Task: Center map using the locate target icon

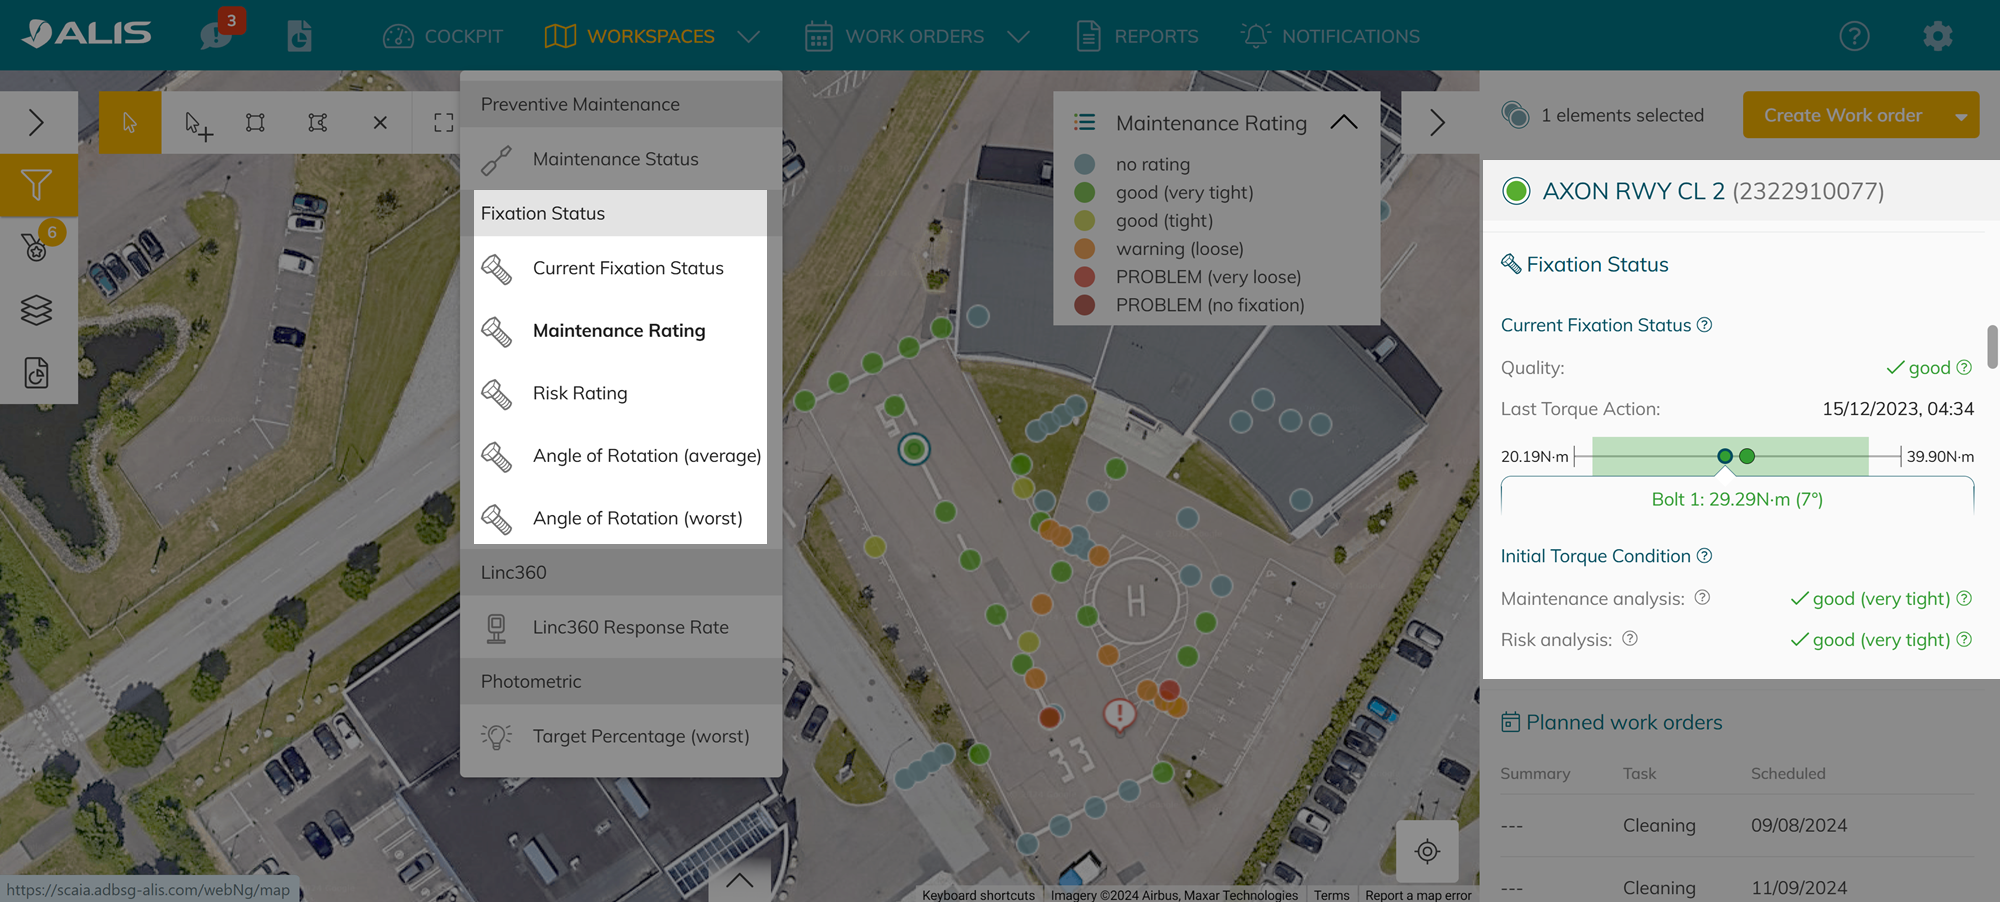Action: point(1427,851)
